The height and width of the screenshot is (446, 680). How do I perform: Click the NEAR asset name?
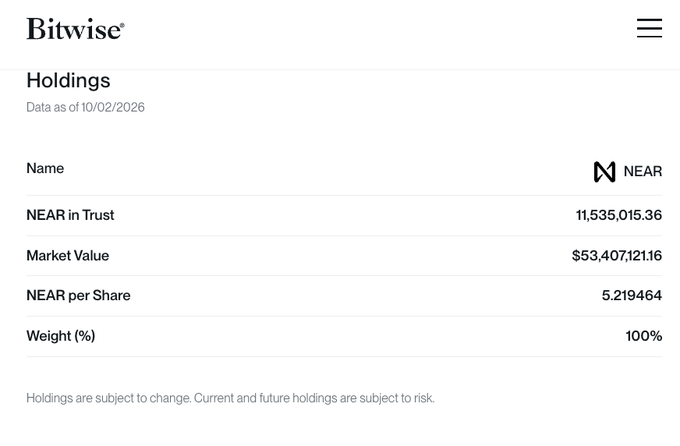[x=643, y=171]
